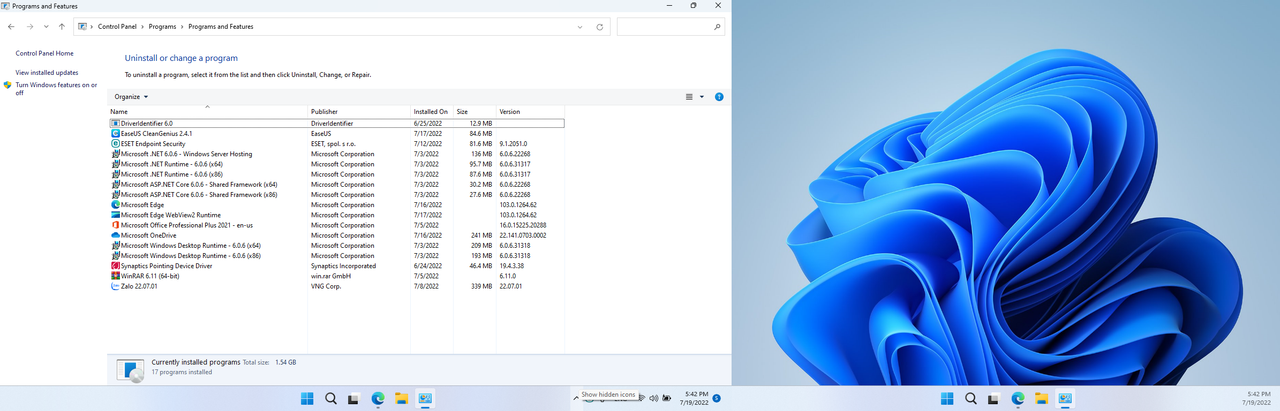
Task: Expand the chevron after Programs breadcrumb
Action: click(x=181, y=27)
